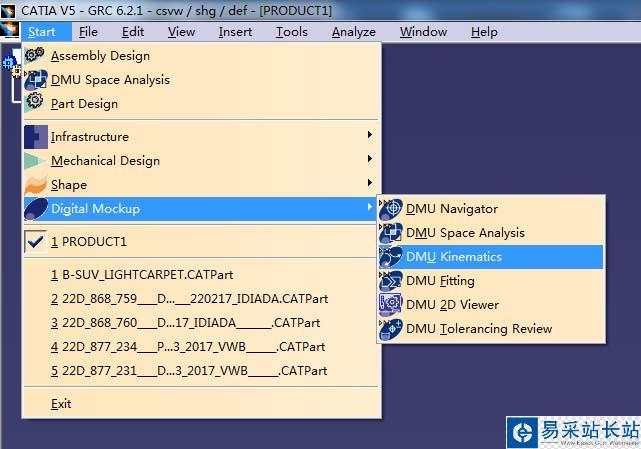The height and width of the screenshot is (449, 641).
Task: Open the Tools menu
Action: point(292,32)
